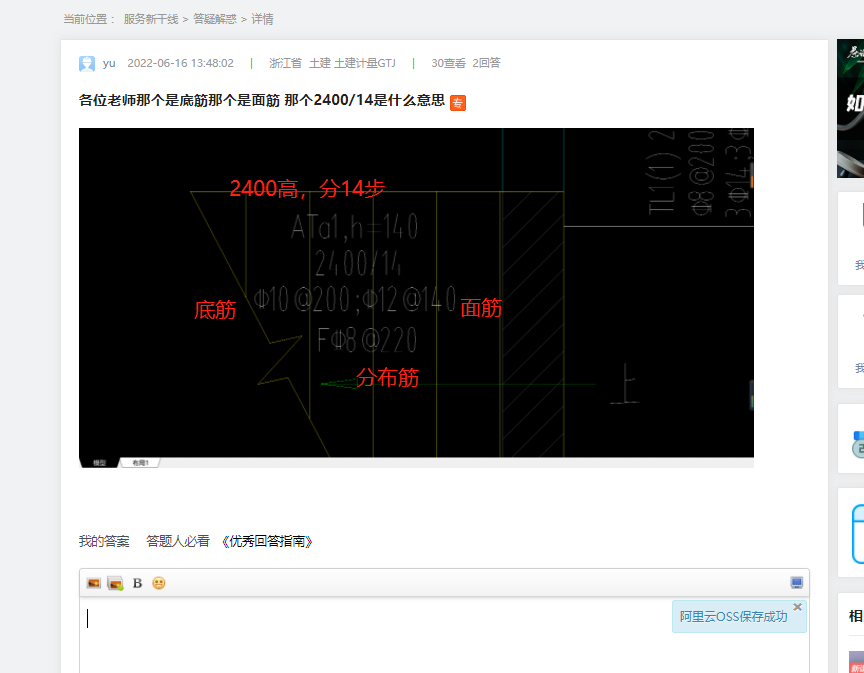This screenshot has width=864, height=673.
Task: Click the 30查看 count text
Action: (449, 63)
